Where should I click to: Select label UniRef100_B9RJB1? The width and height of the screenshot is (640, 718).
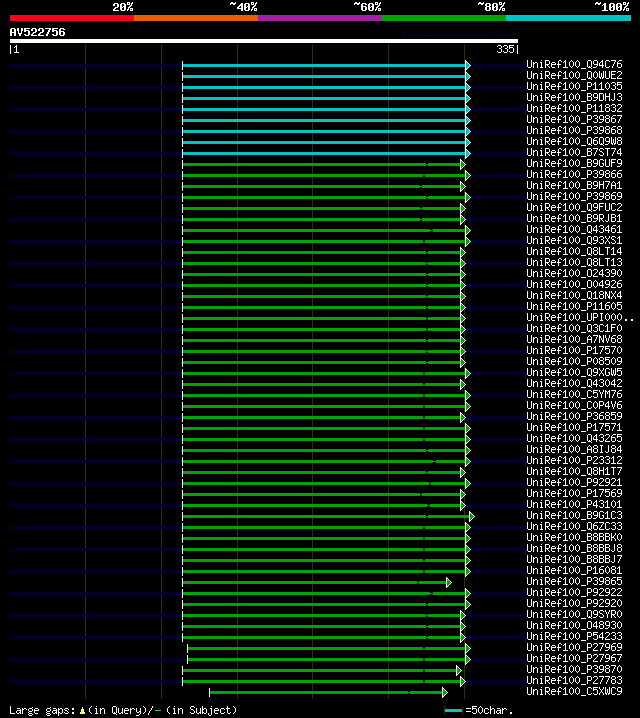pyautogui.click(x=574, y=218)
